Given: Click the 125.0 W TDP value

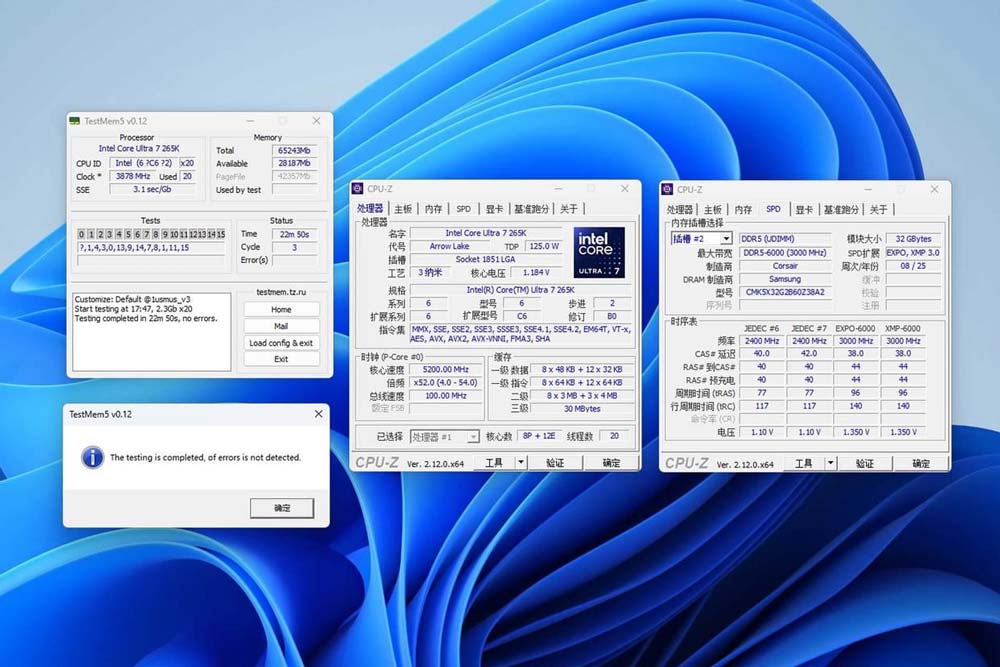Looking at the screenshot, I should 543,246.
